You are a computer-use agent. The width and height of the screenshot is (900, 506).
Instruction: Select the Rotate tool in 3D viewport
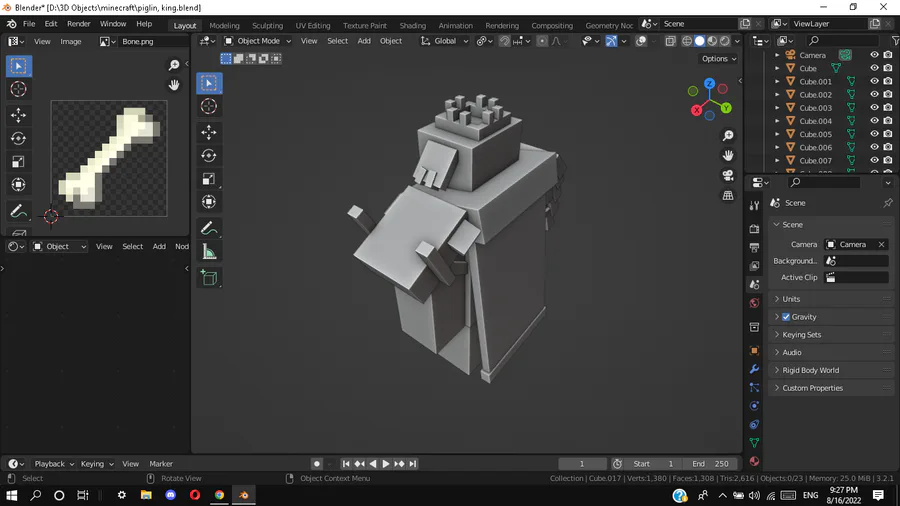209,155
